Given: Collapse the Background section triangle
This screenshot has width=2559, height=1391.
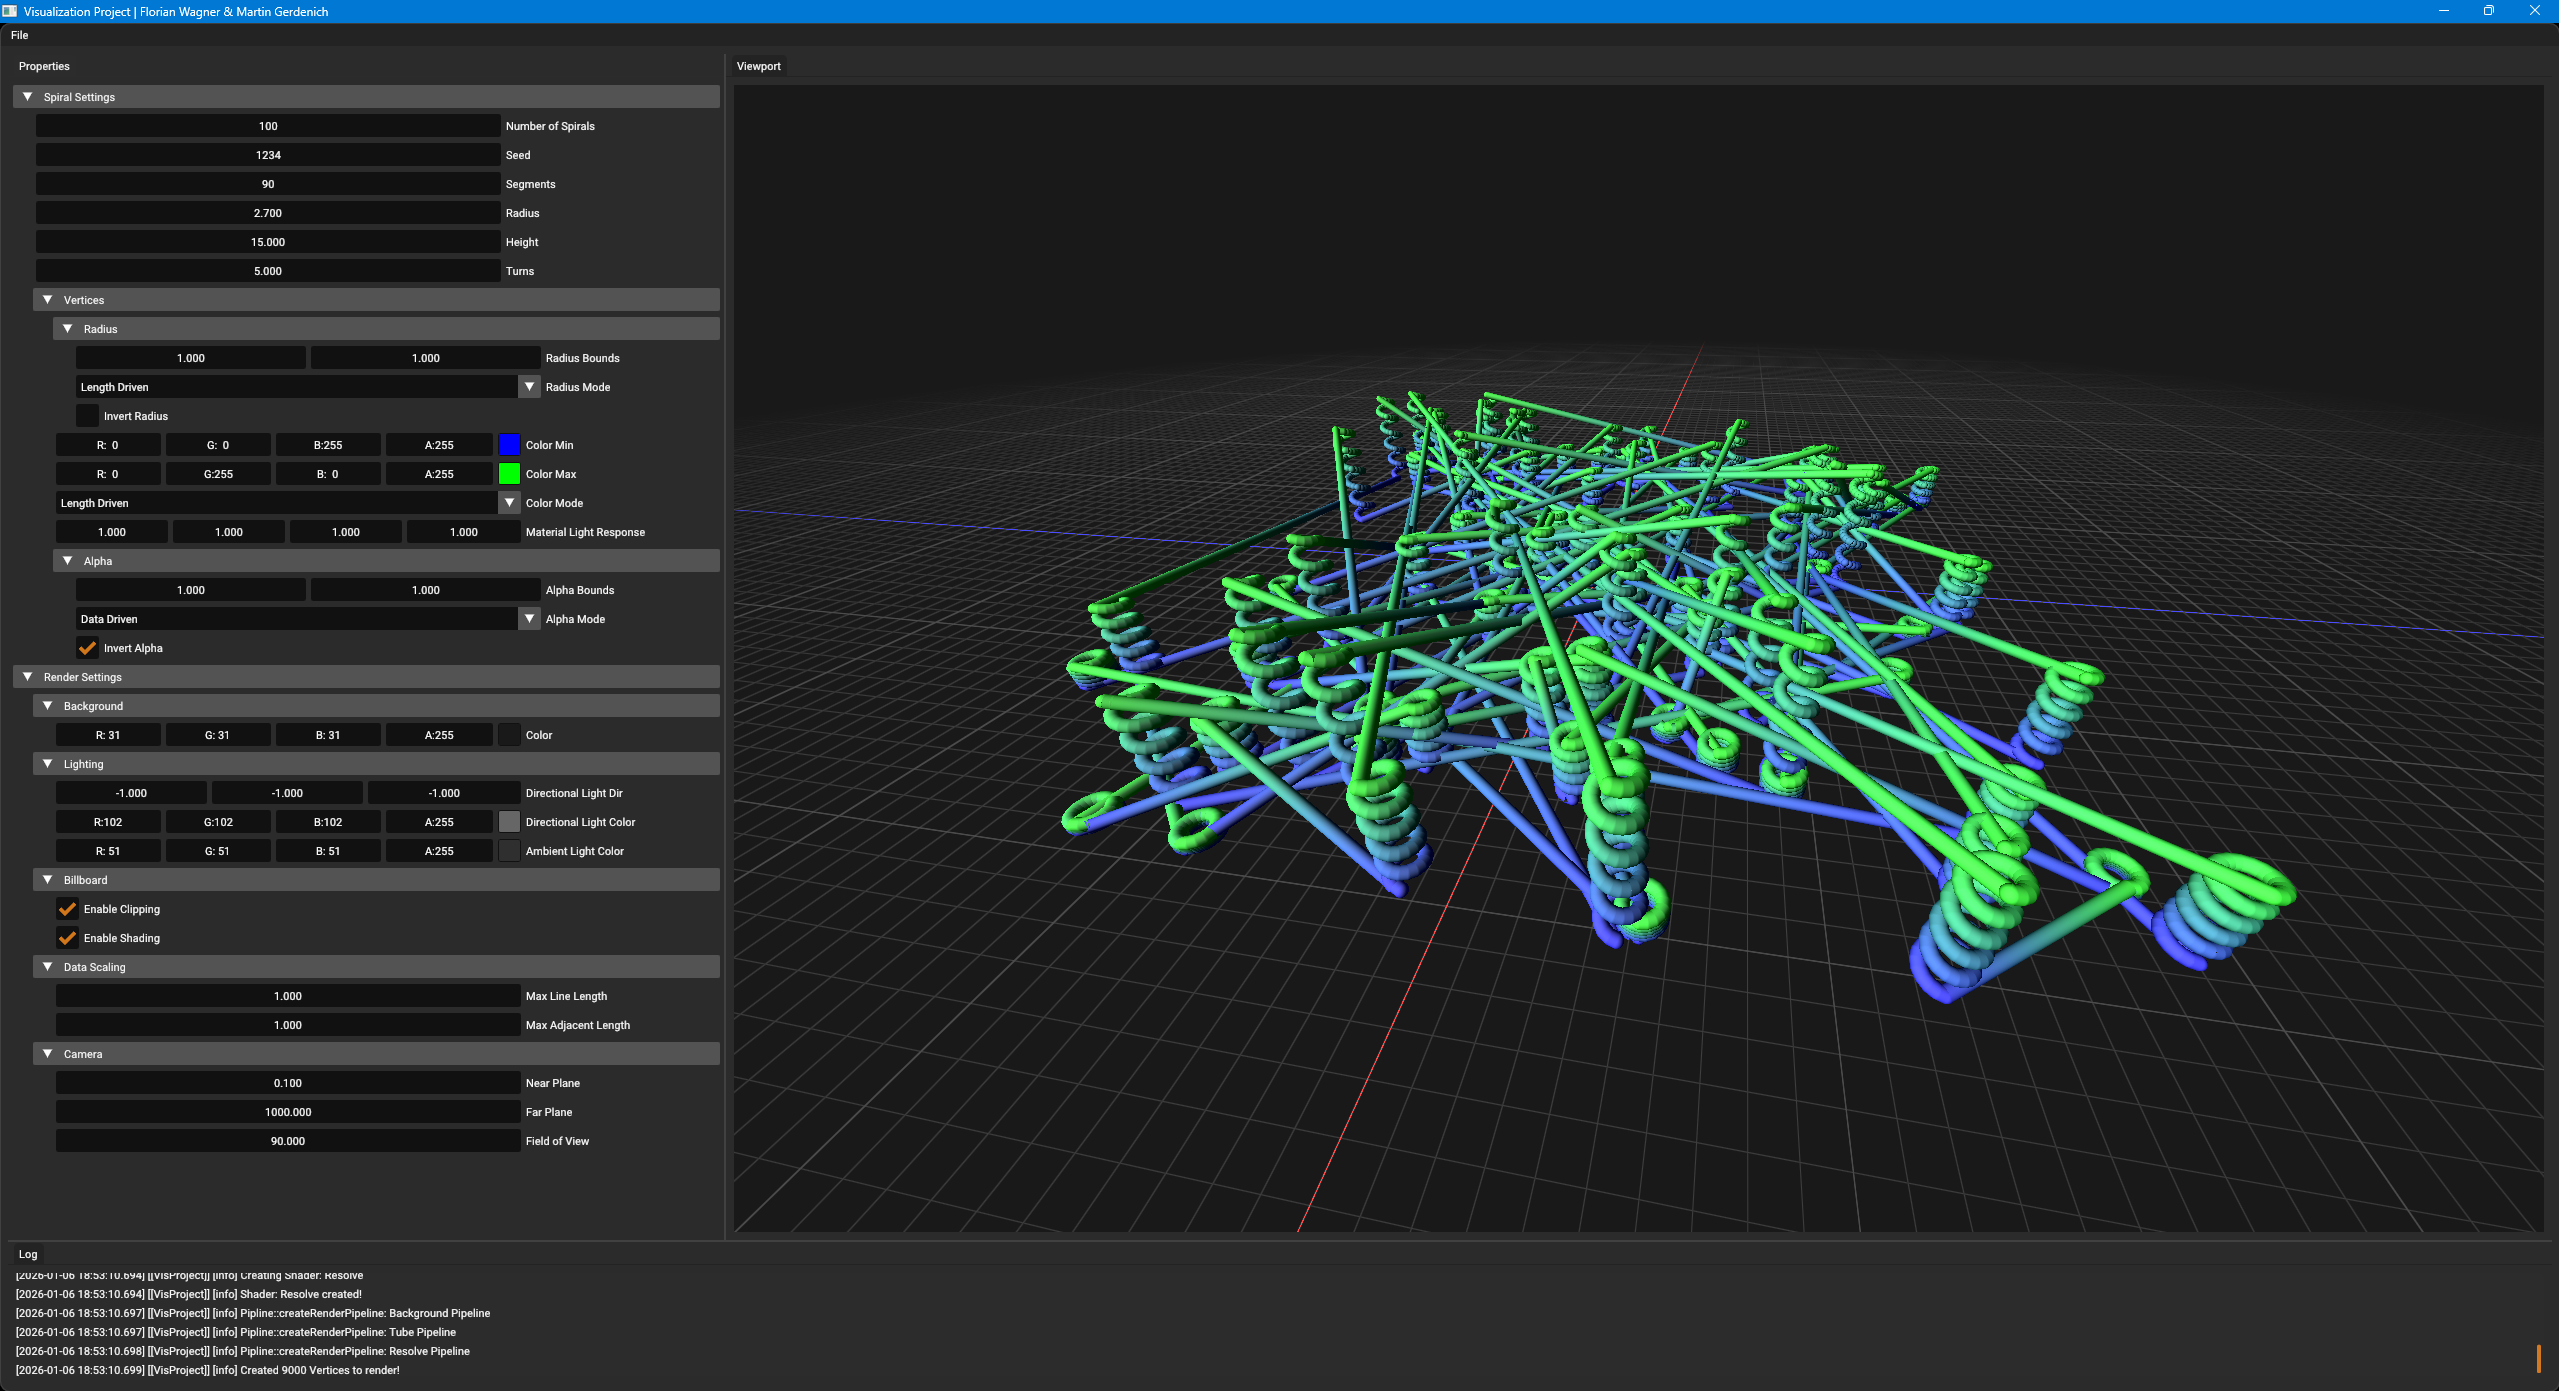Looking at the screenshot, I should pos(48,706).
